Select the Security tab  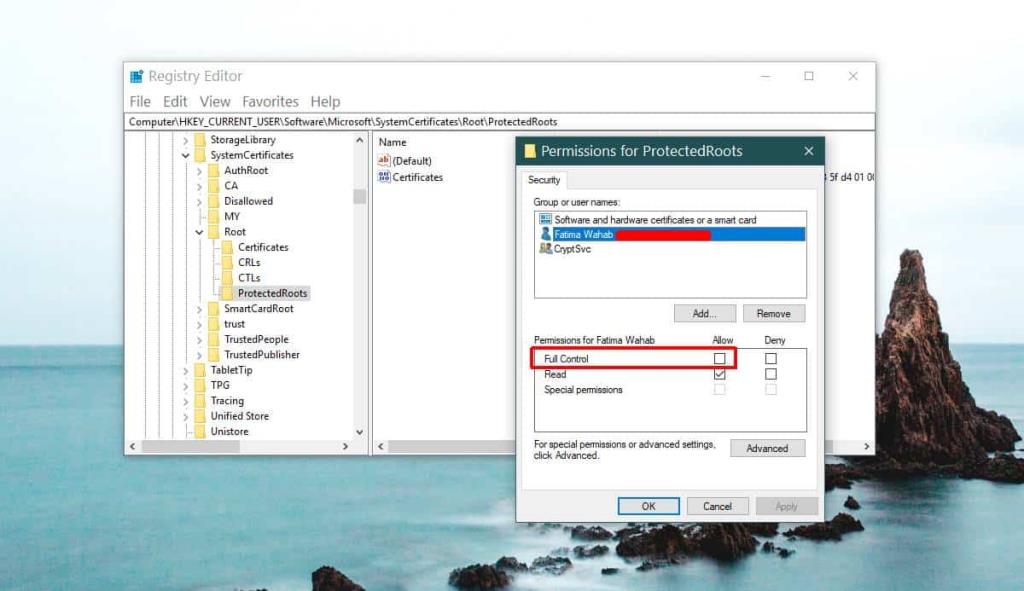click(x=545, y=180)
